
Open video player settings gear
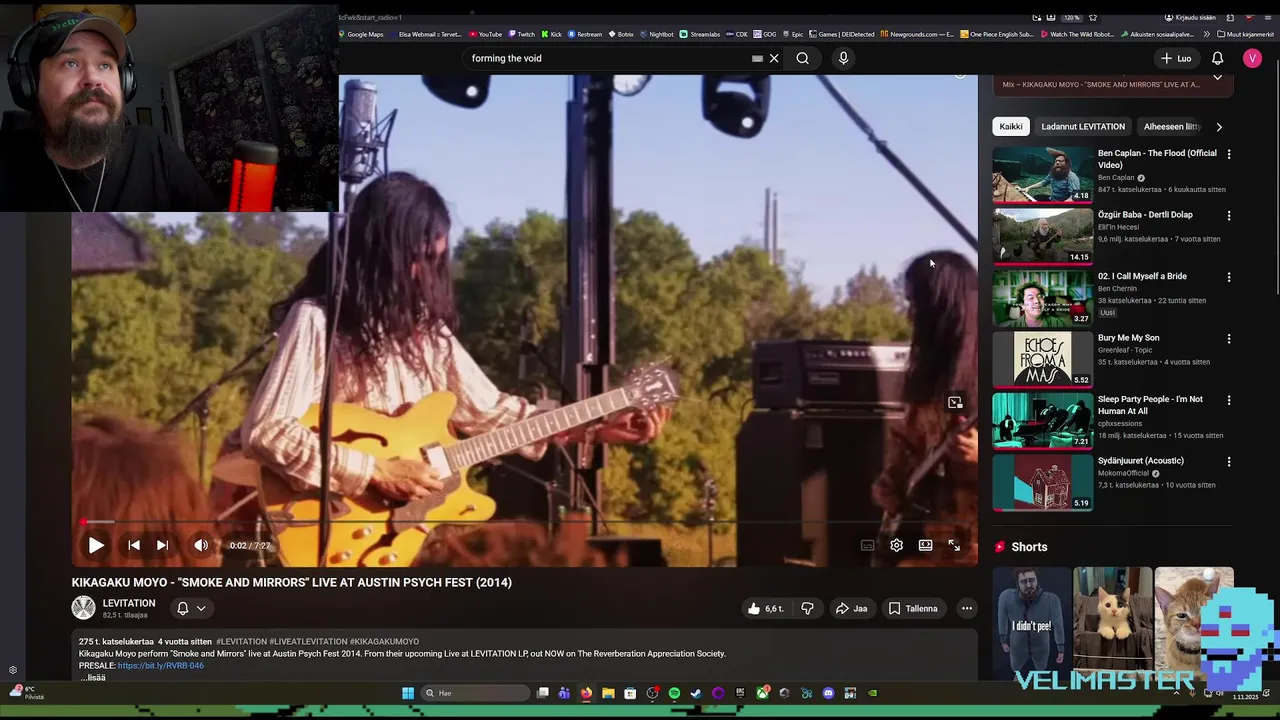pyautogui.click(x=897, y=545)
